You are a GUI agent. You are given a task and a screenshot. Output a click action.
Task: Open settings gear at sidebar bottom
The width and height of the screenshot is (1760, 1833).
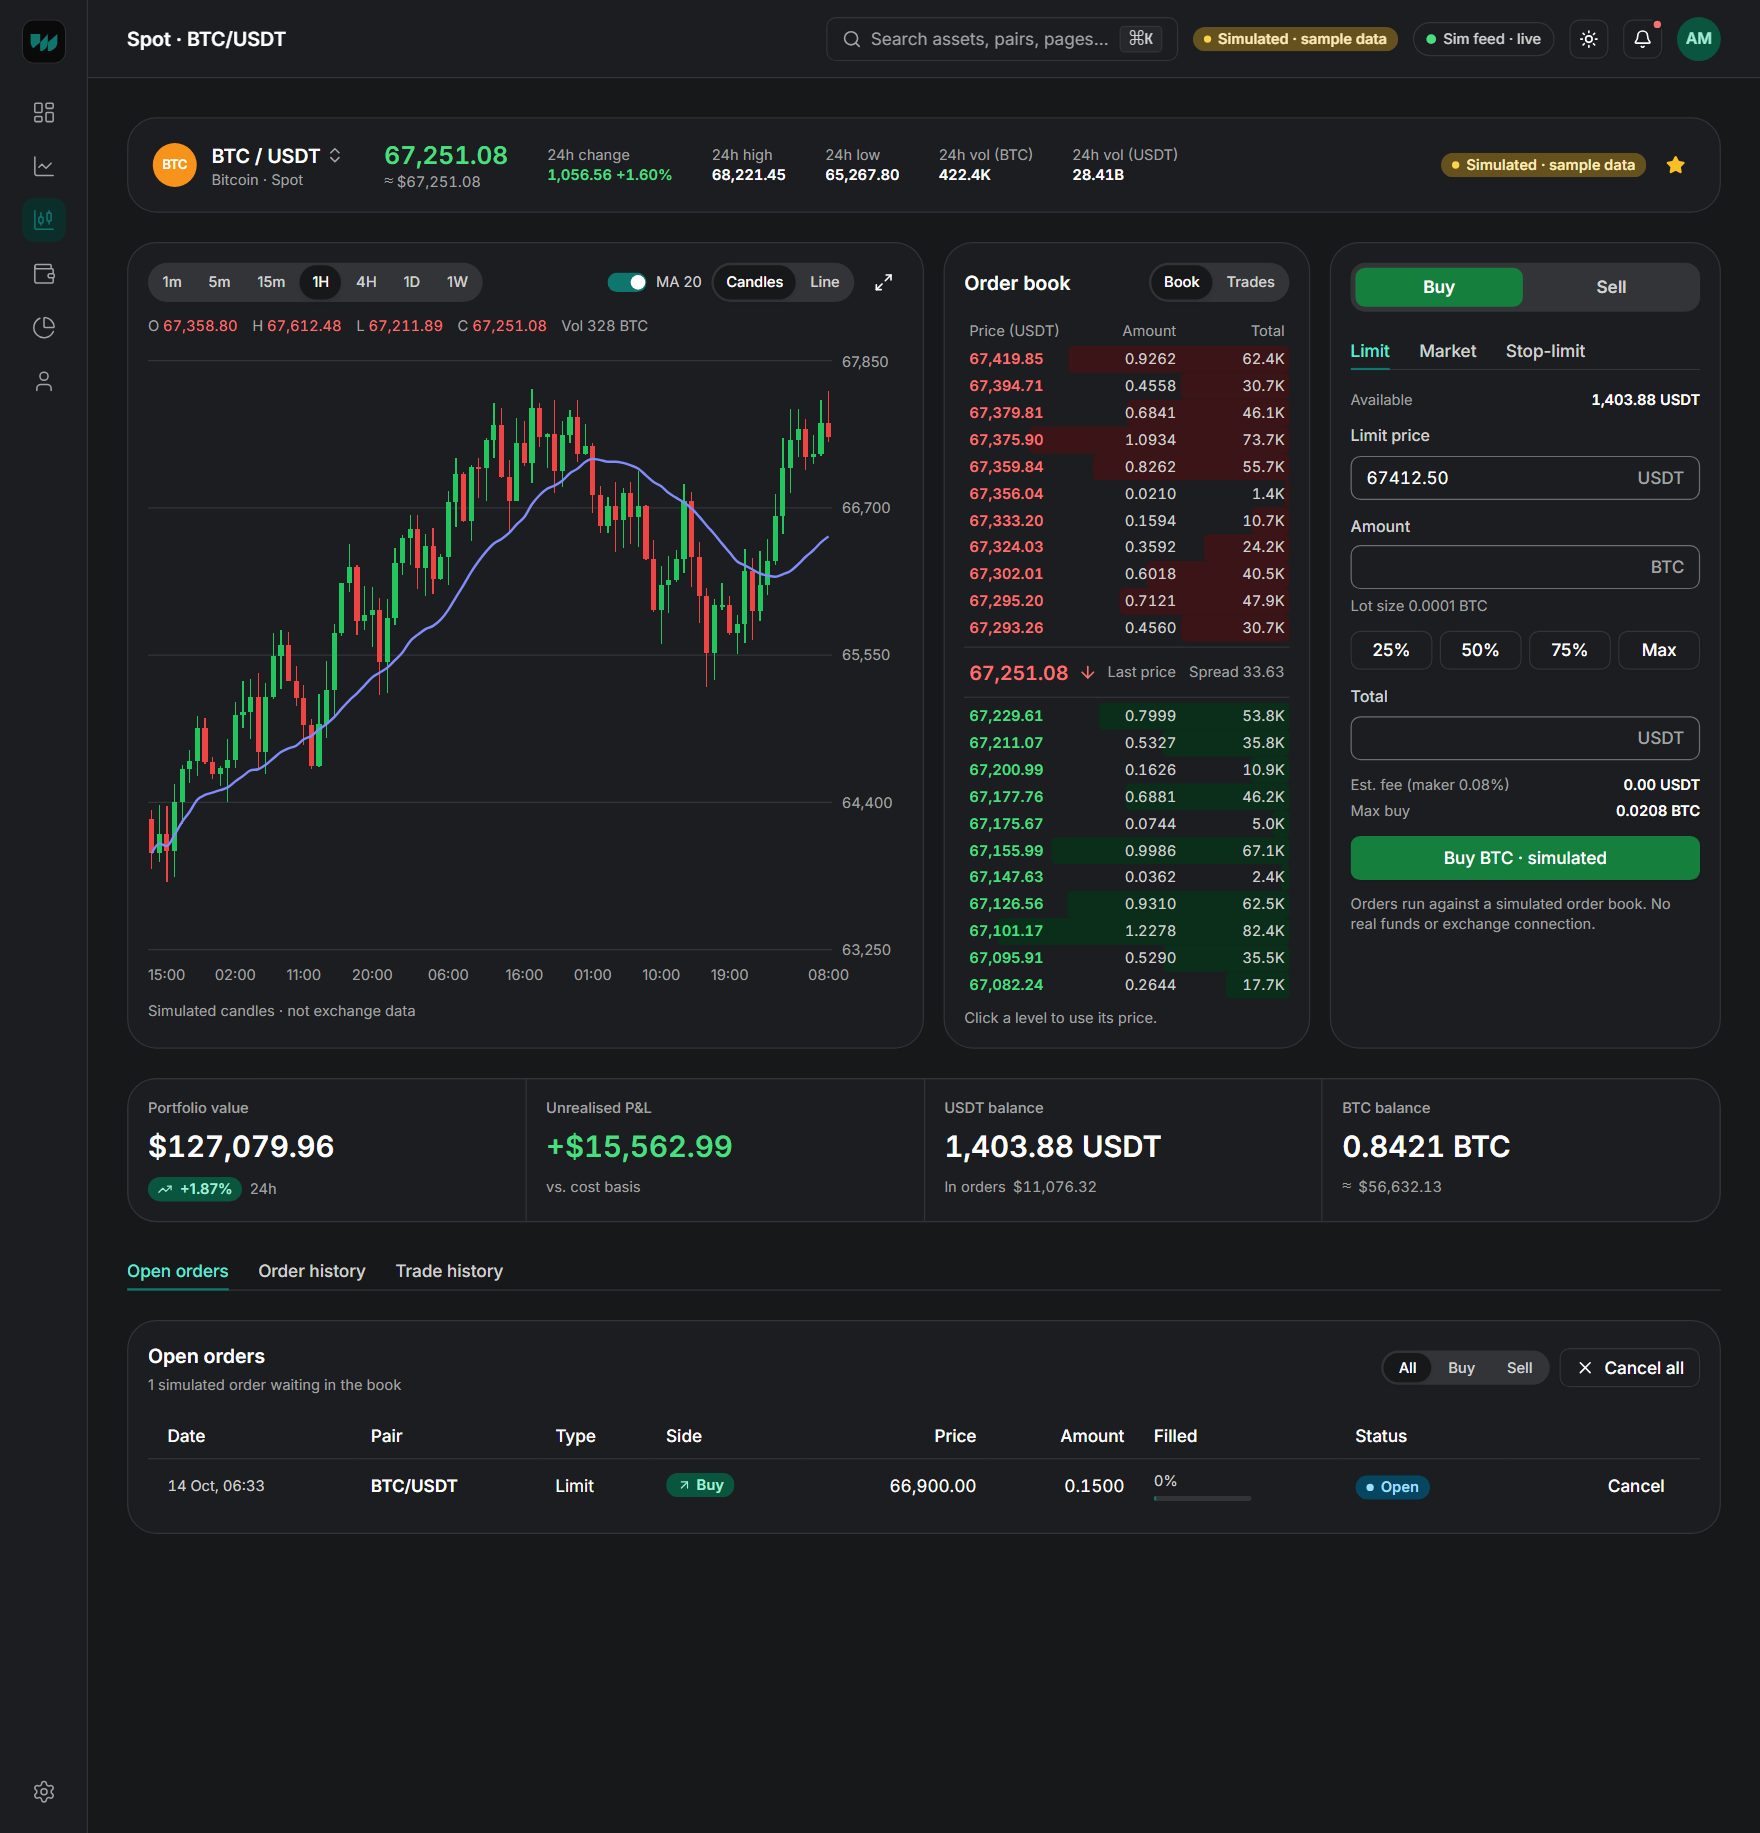click(x=44, y=1791)
